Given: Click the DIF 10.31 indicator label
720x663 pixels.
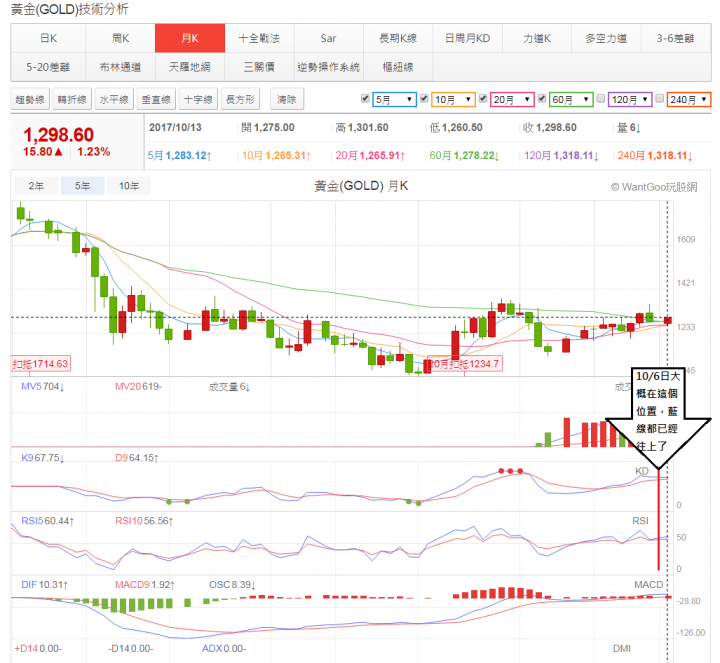Looking at the screenshot, I should pos(45,584).
